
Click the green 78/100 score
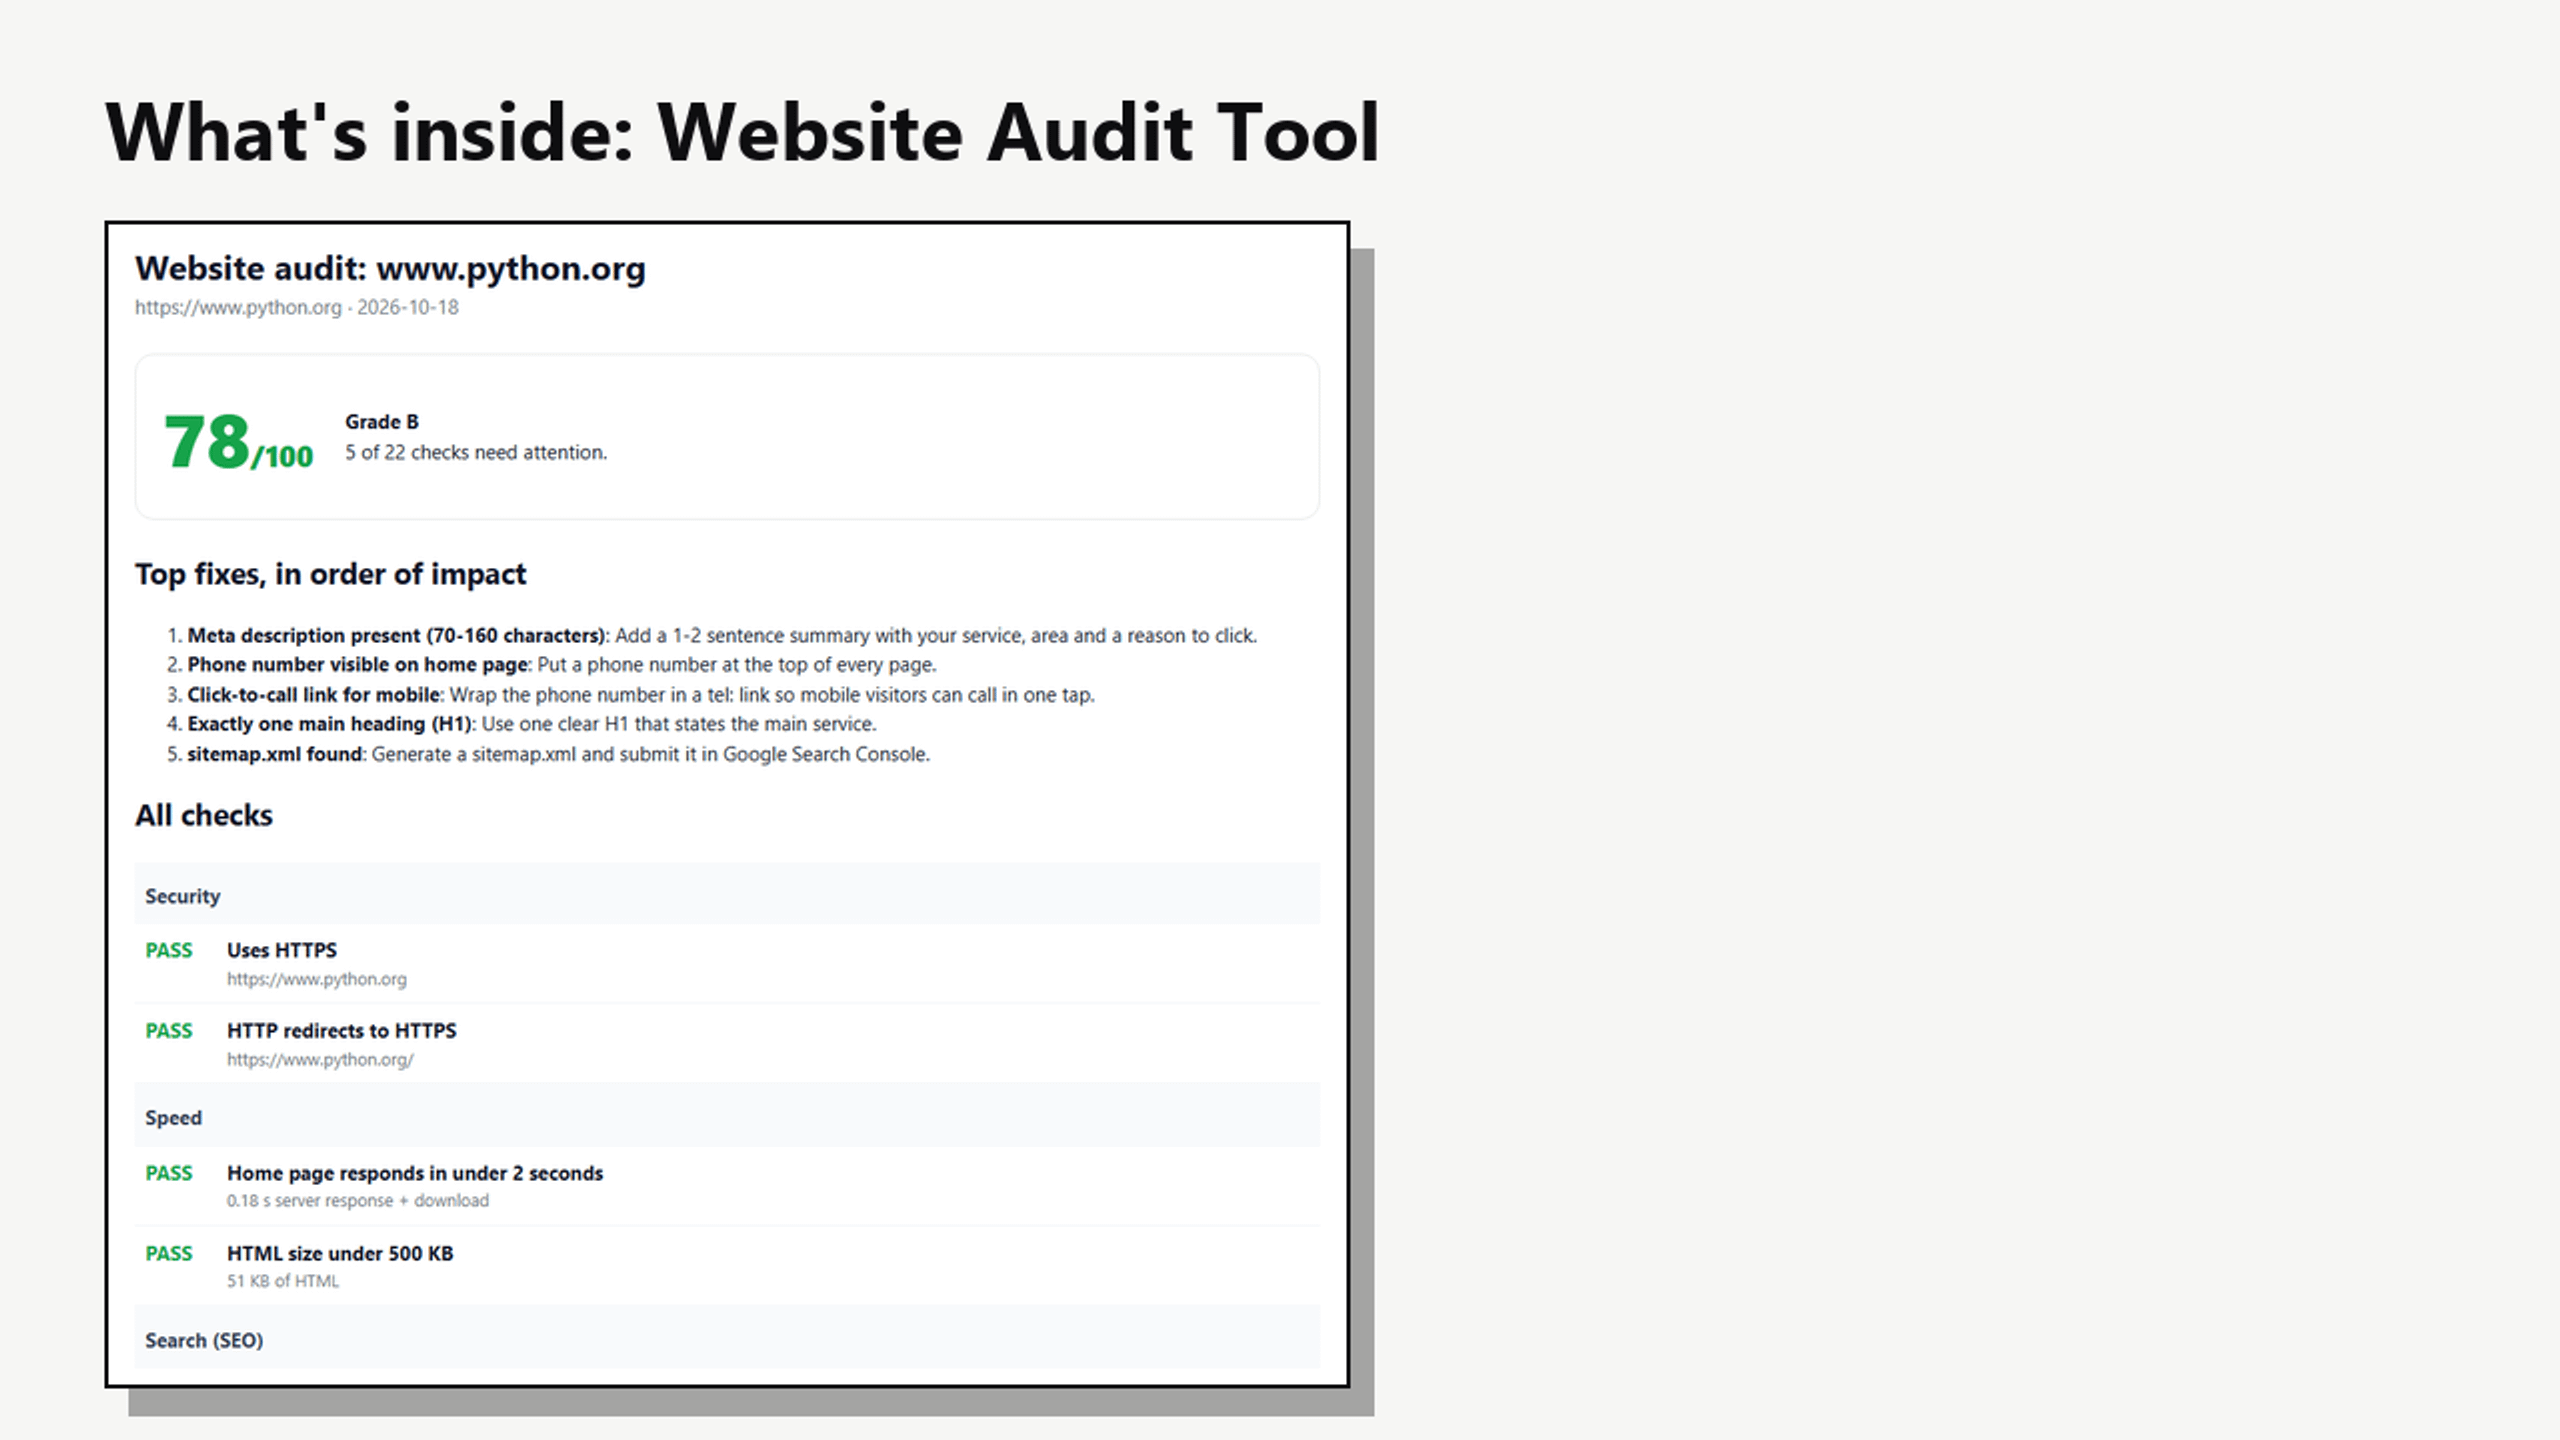[x=238, y=443]
